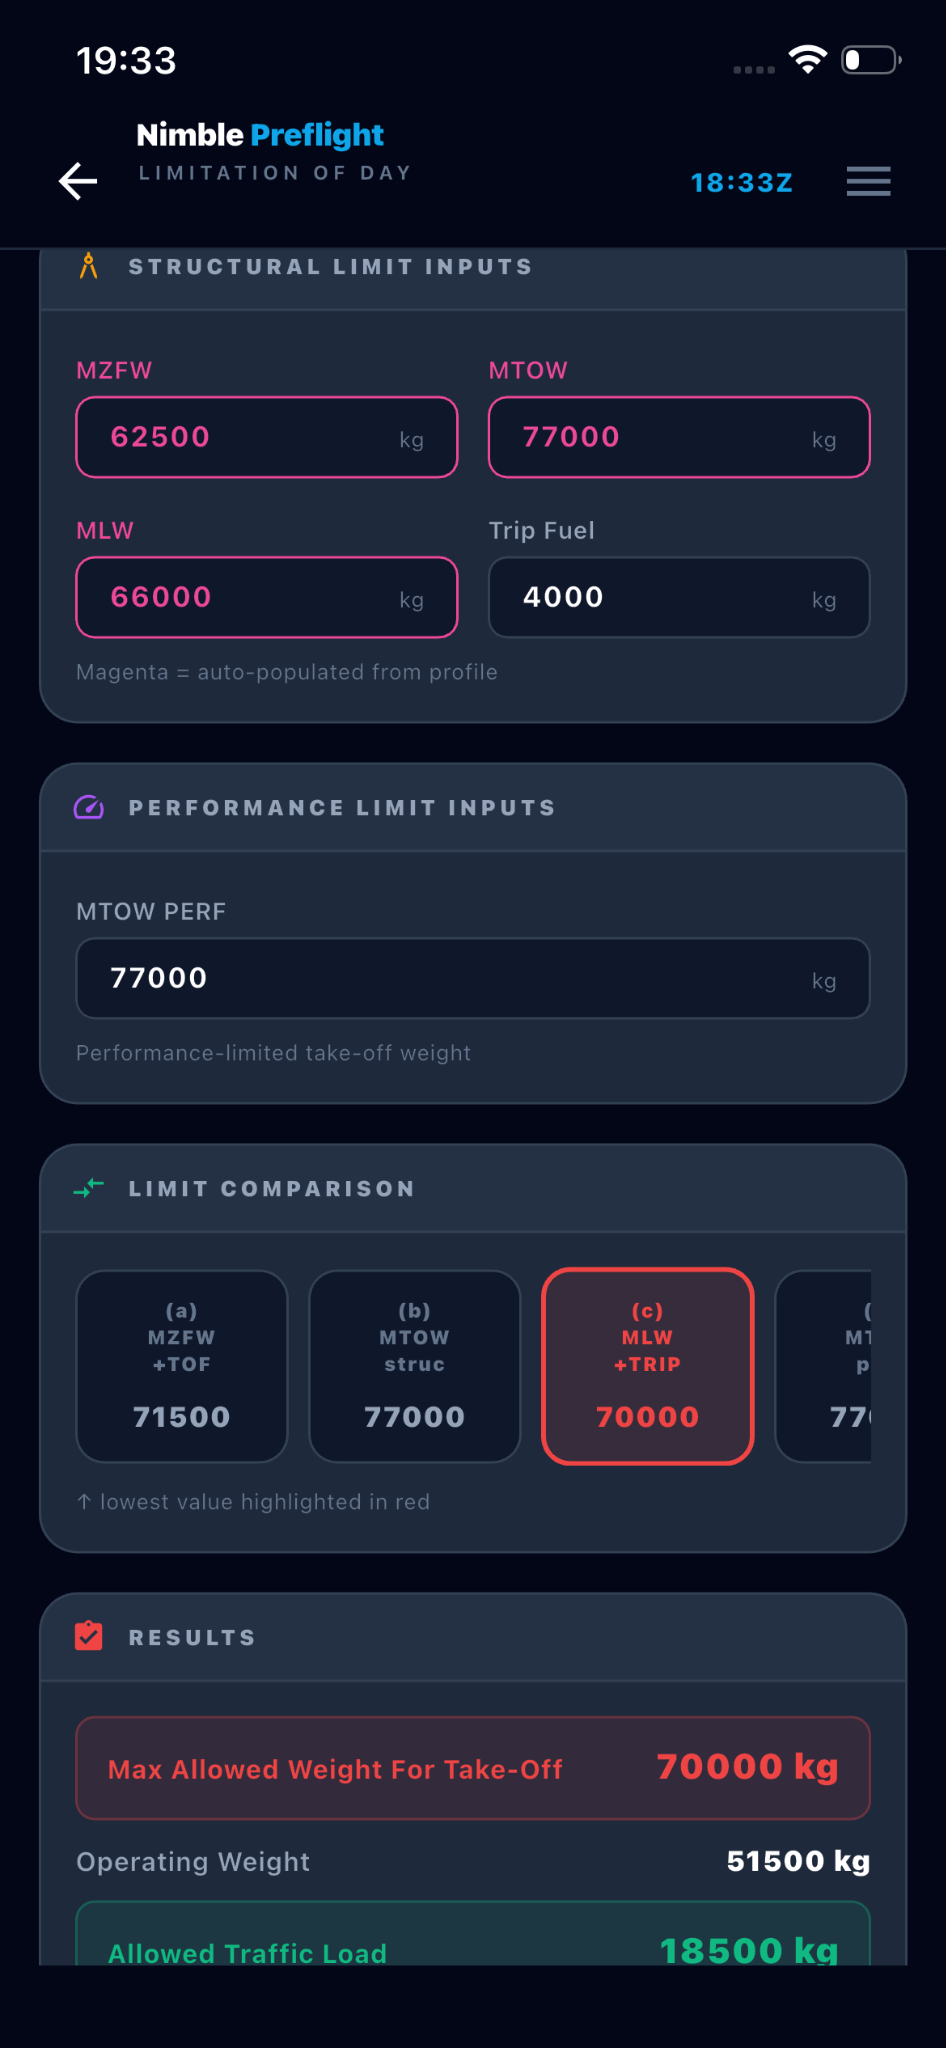Select the (a) MZFW +TOF card
The width and height of the screenshot is (946, 2048).
[182, 1366]
